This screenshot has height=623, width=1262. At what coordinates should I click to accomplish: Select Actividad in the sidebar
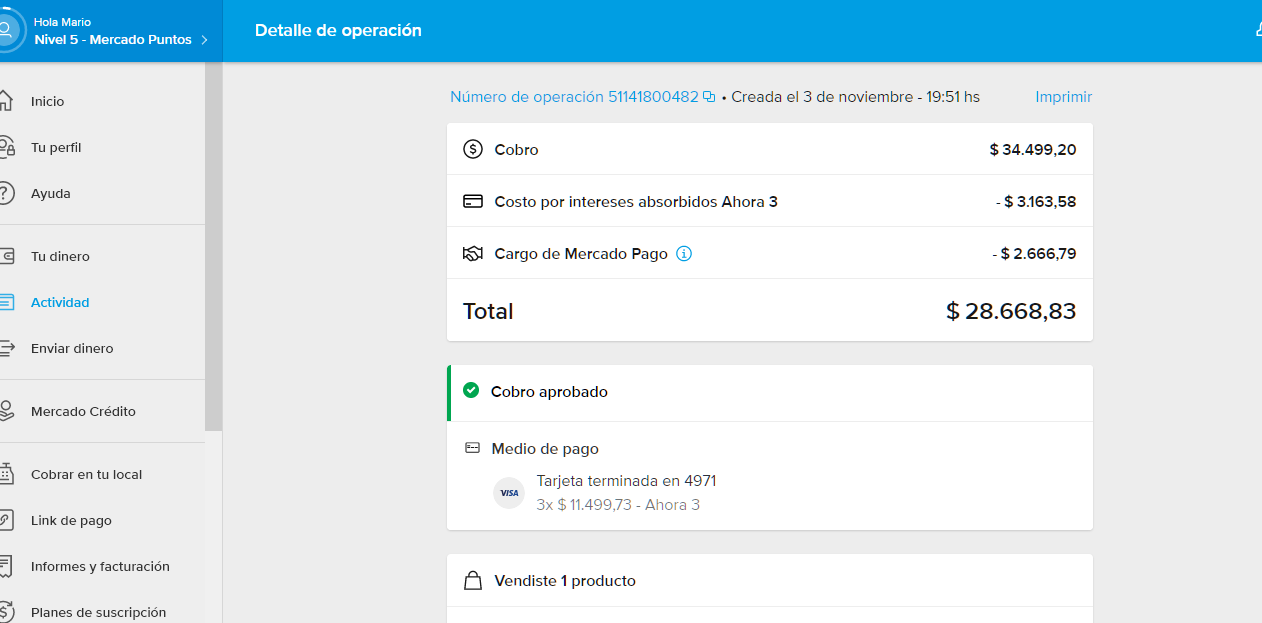point(60,302)
